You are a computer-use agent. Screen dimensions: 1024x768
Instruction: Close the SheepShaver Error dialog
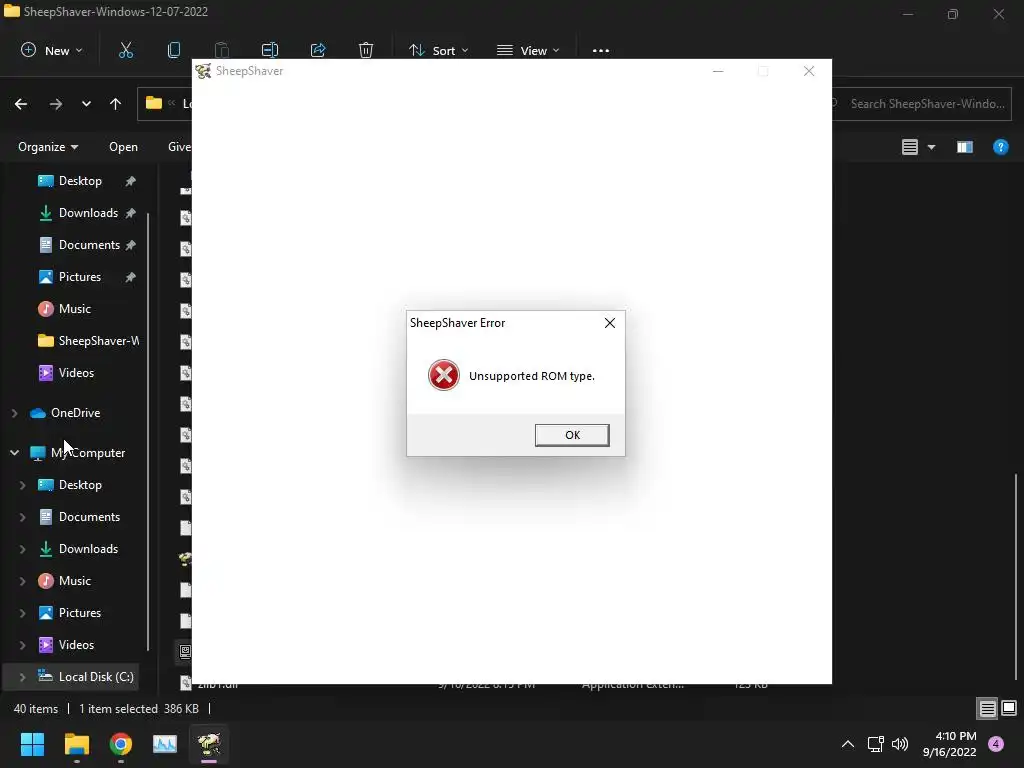[610, 323]
